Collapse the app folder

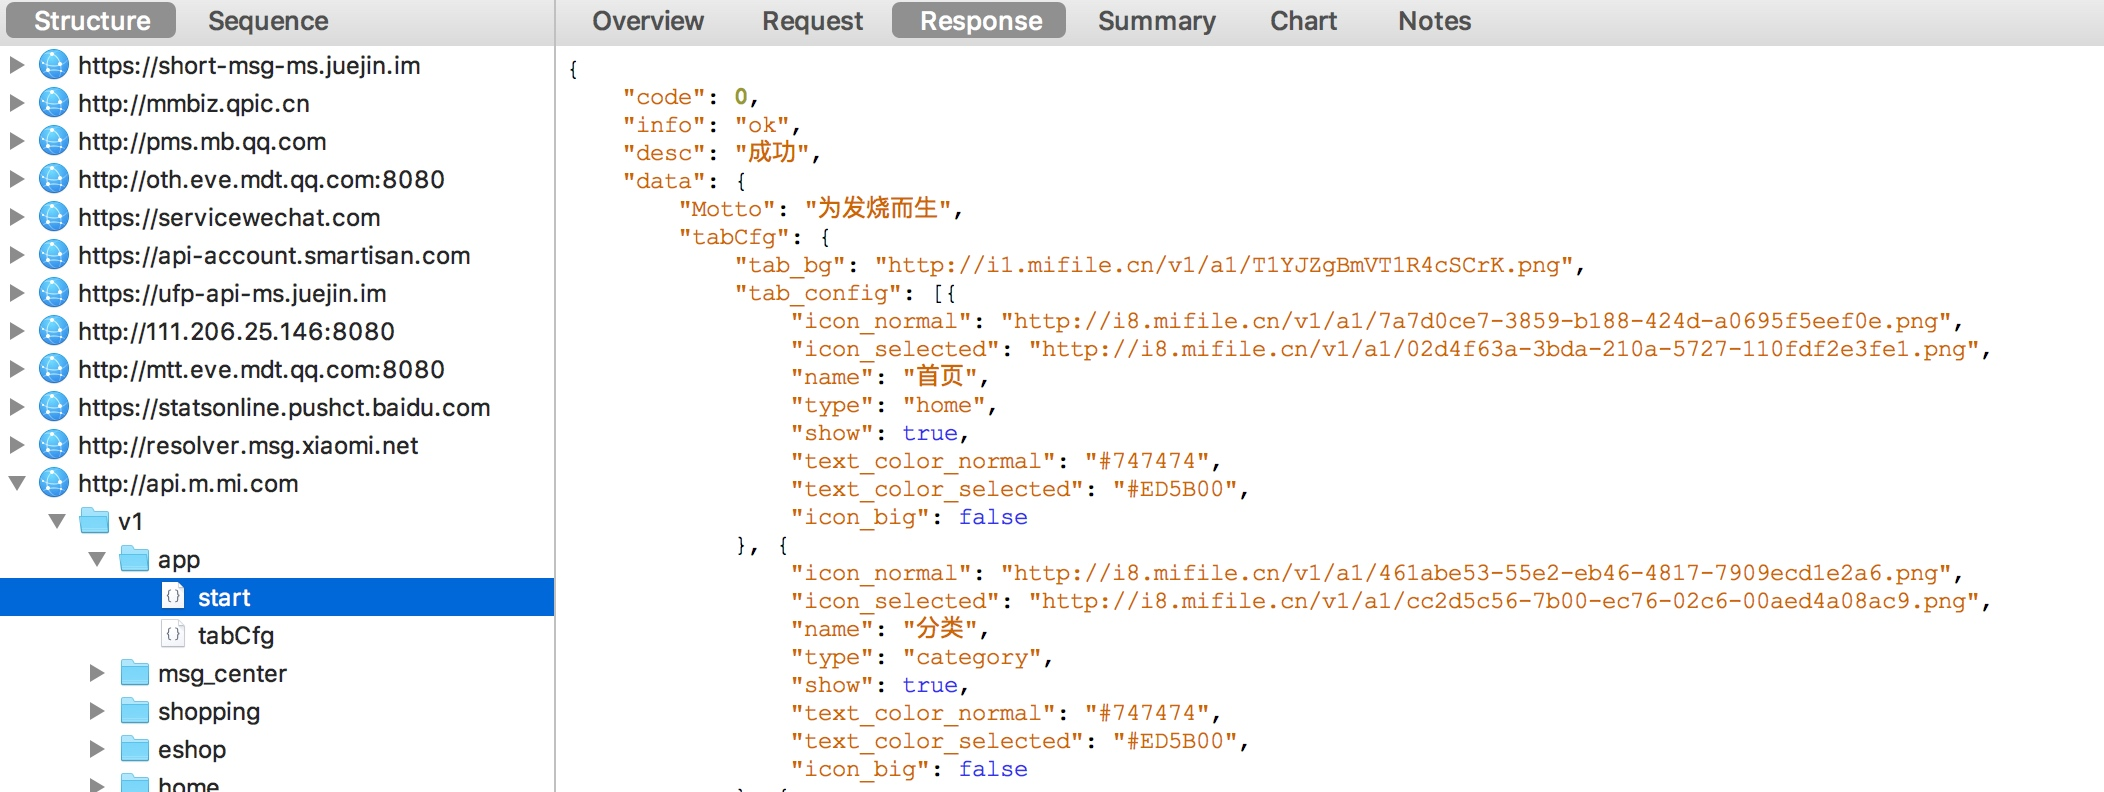97,559
